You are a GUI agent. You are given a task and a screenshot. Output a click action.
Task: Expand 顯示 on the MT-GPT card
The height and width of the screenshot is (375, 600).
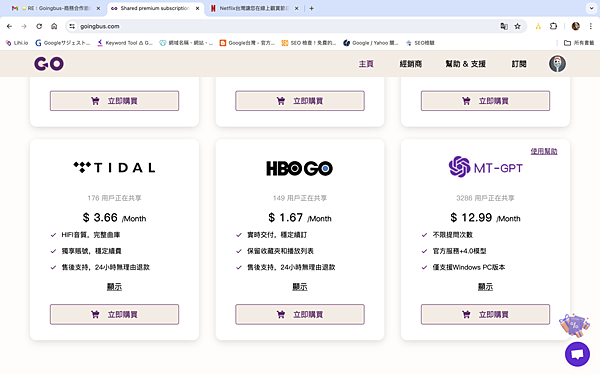tap(485, 286)
